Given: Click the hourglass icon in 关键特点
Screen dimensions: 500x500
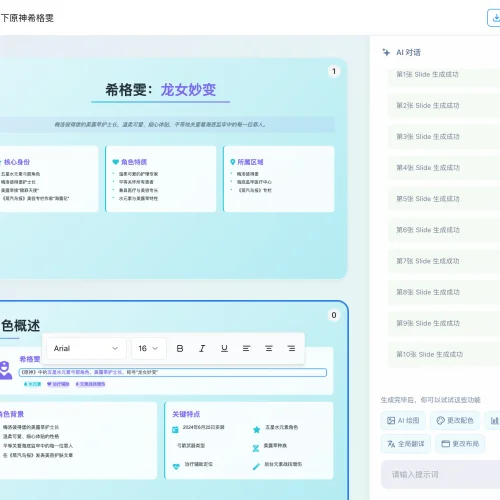Looking at the screenshot, I should pyautogui.click(x=256, y=448).
